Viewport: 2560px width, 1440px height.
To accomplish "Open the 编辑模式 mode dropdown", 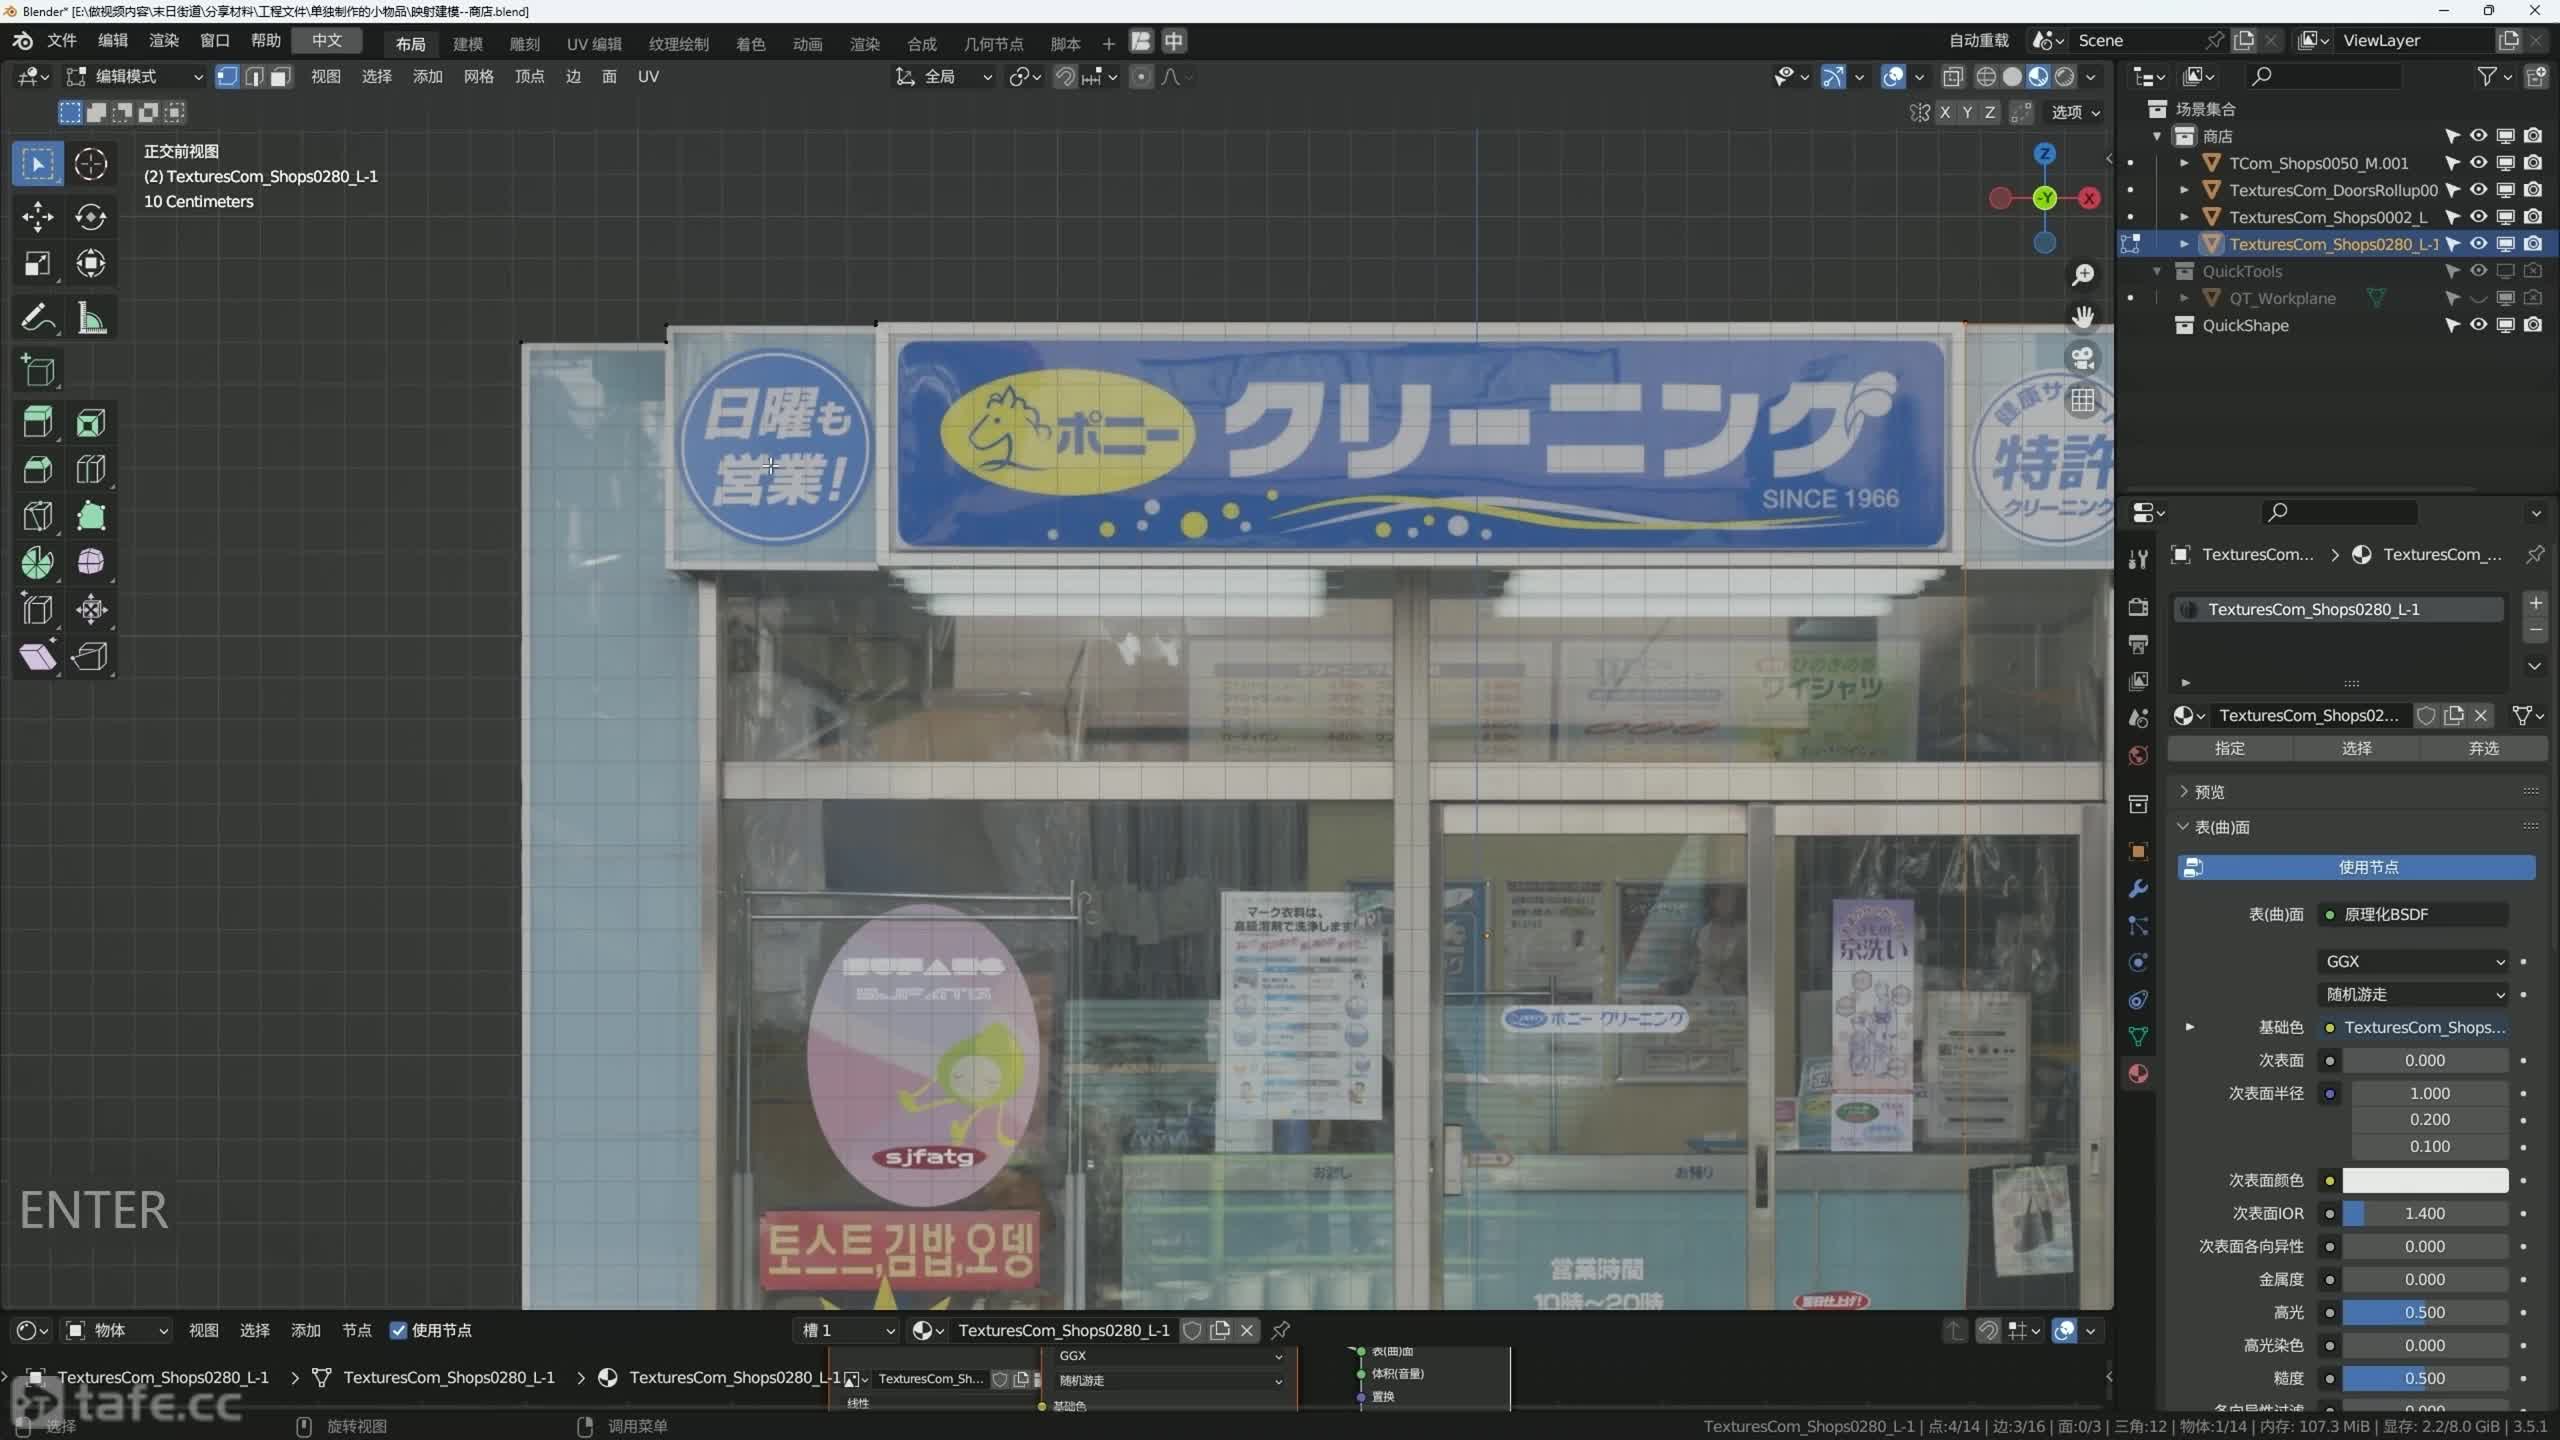I will pyautogui.click(x=134, y=77).
